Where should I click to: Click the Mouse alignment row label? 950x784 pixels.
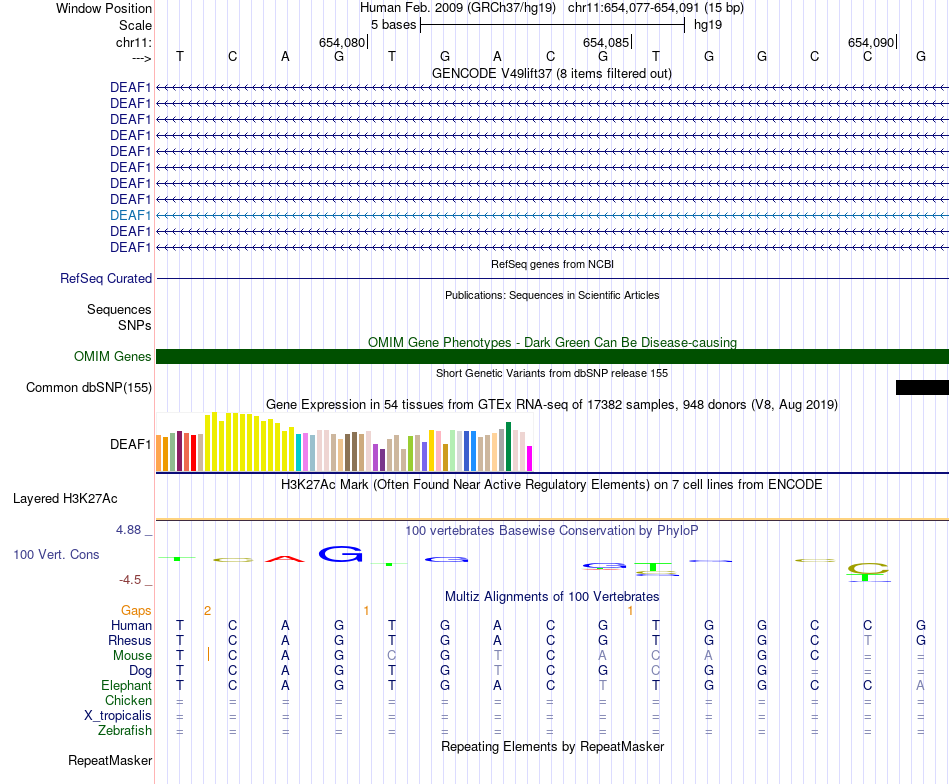point(132,656)
